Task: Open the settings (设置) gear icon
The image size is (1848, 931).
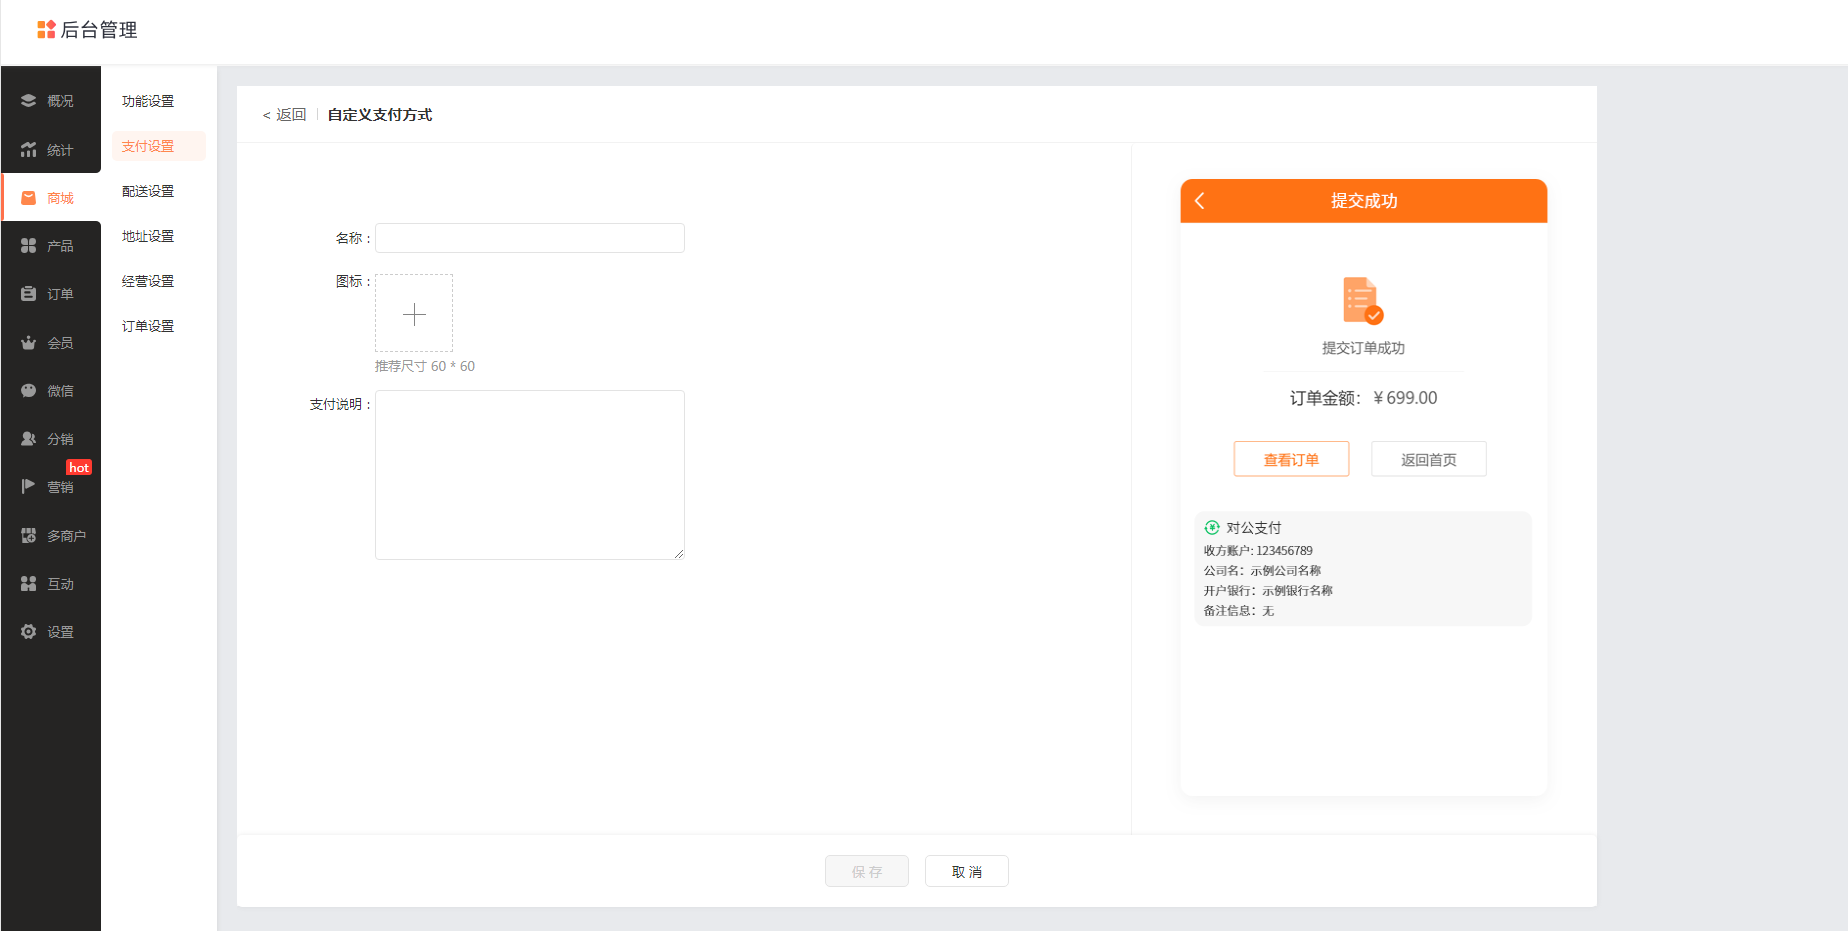Action: [x=28, y=632]
